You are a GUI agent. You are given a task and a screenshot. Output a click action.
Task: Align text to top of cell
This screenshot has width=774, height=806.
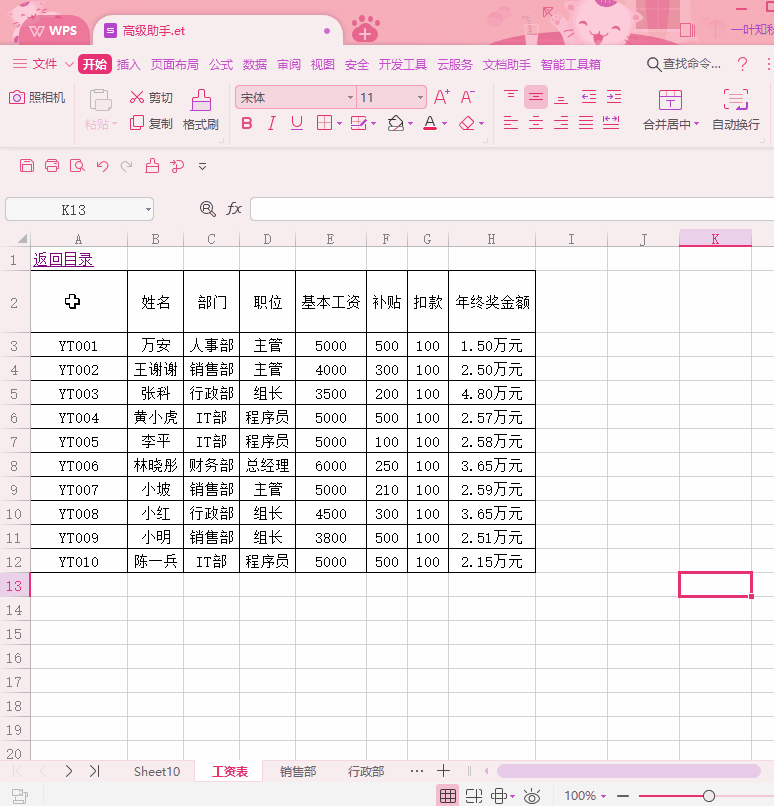coord(510,96)
